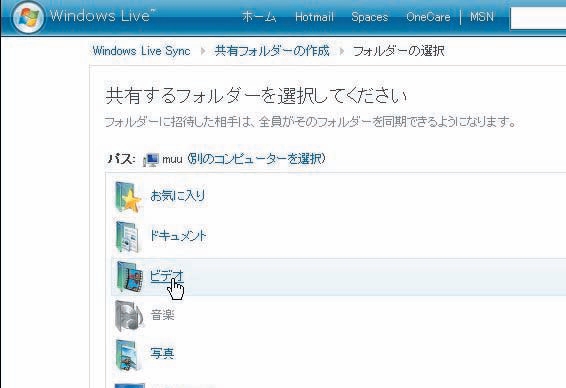Screen dimensions: 566x388
Task: Click the フォルダーの選択 breadcrumb text
Action: (399, 51)
